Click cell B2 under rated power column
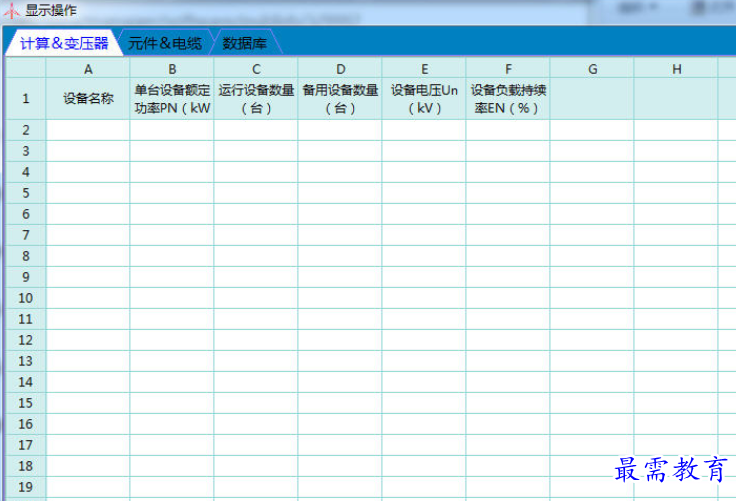 pyautogui.click(x=172, y=130)
